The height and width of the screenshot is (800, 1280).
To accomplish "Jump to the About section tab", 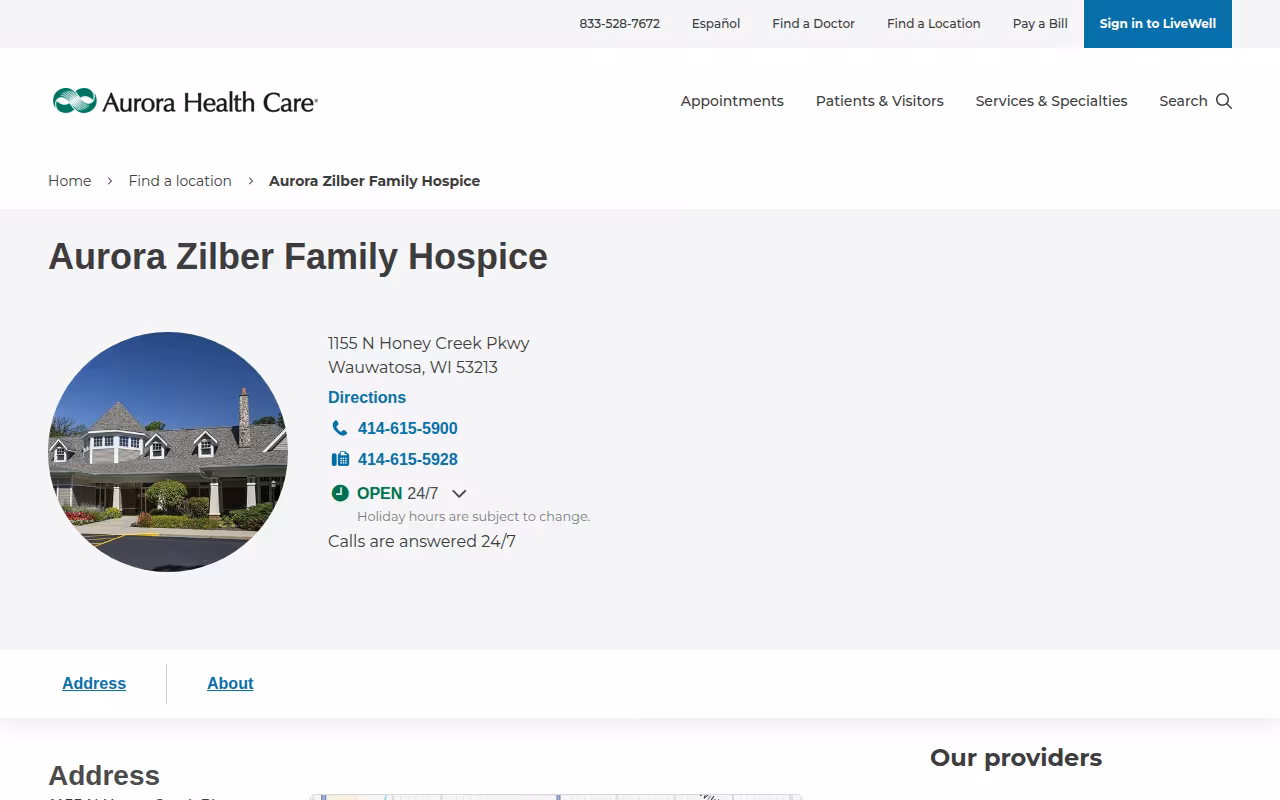I will click(230, 683).
